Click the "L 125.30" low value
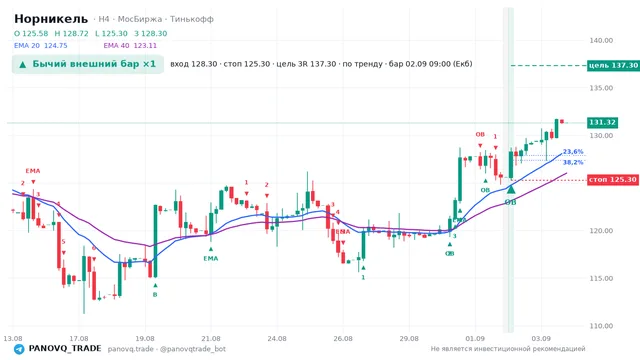Screen dimensions: 640x360 coord(111,33)
